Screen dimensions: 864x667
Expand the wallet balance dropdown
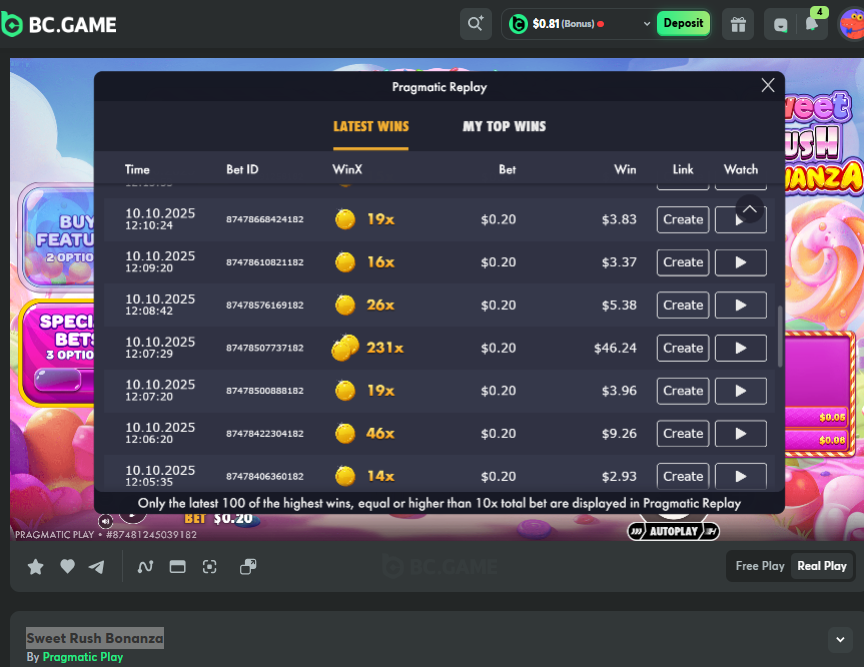pos(646,24)
